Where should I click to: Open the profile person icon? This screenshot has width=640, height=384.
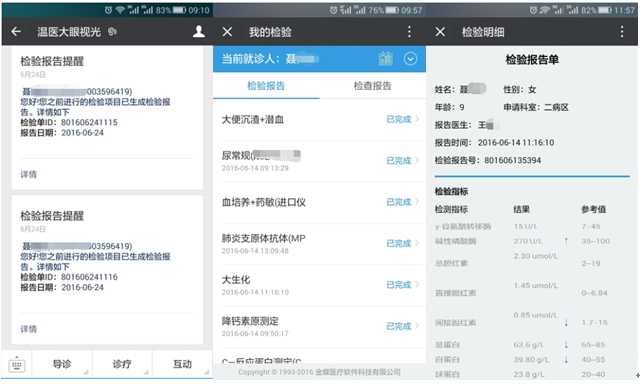pyautogui.click(x=199, y=31)
